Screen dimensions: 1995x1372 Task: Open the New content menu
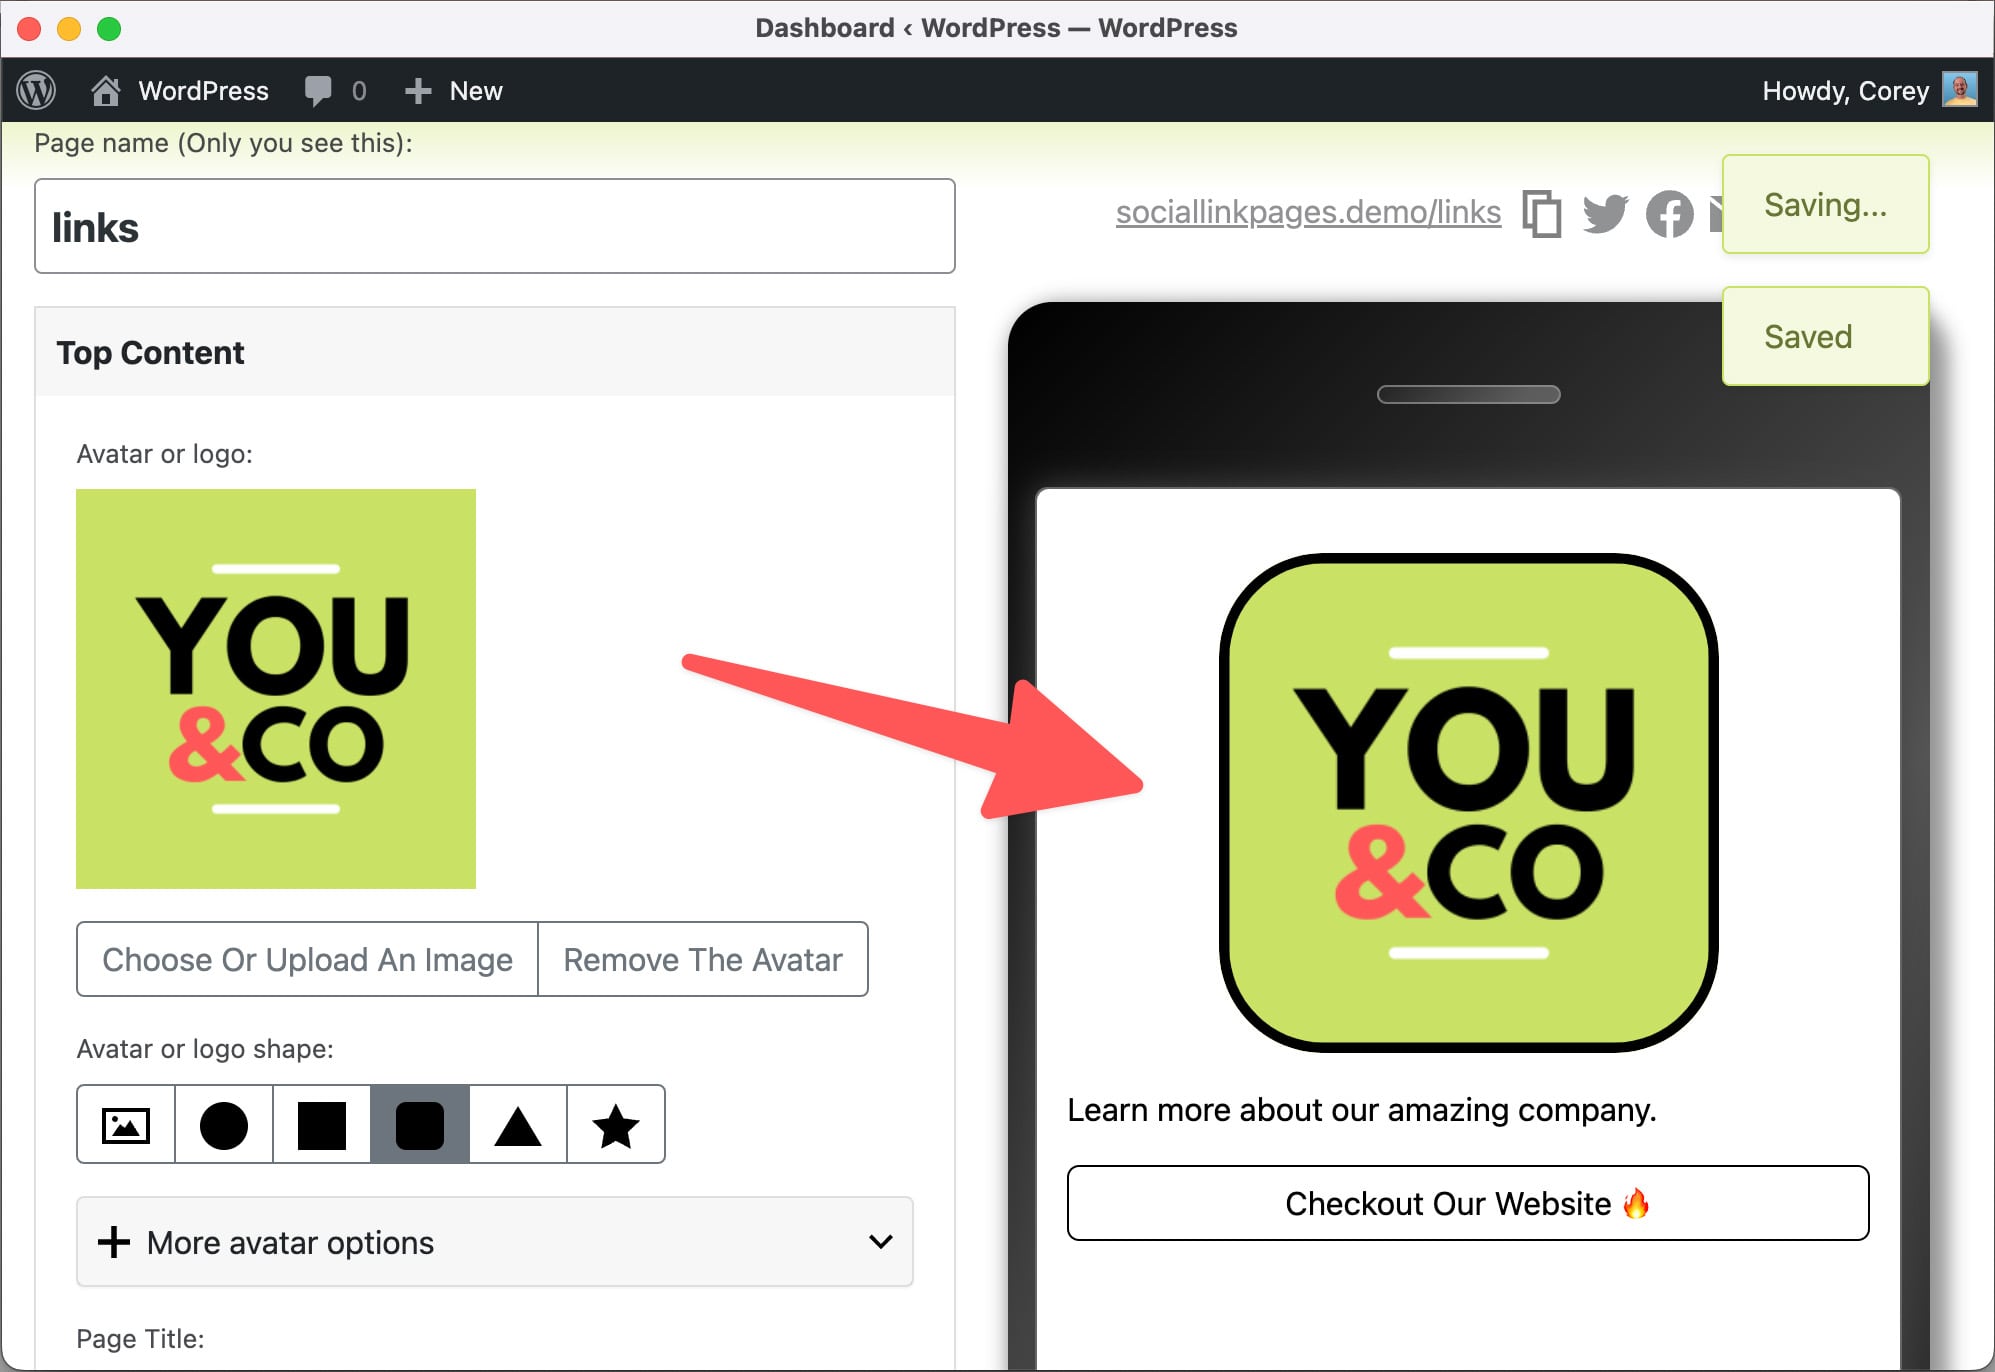coord(454,91)
